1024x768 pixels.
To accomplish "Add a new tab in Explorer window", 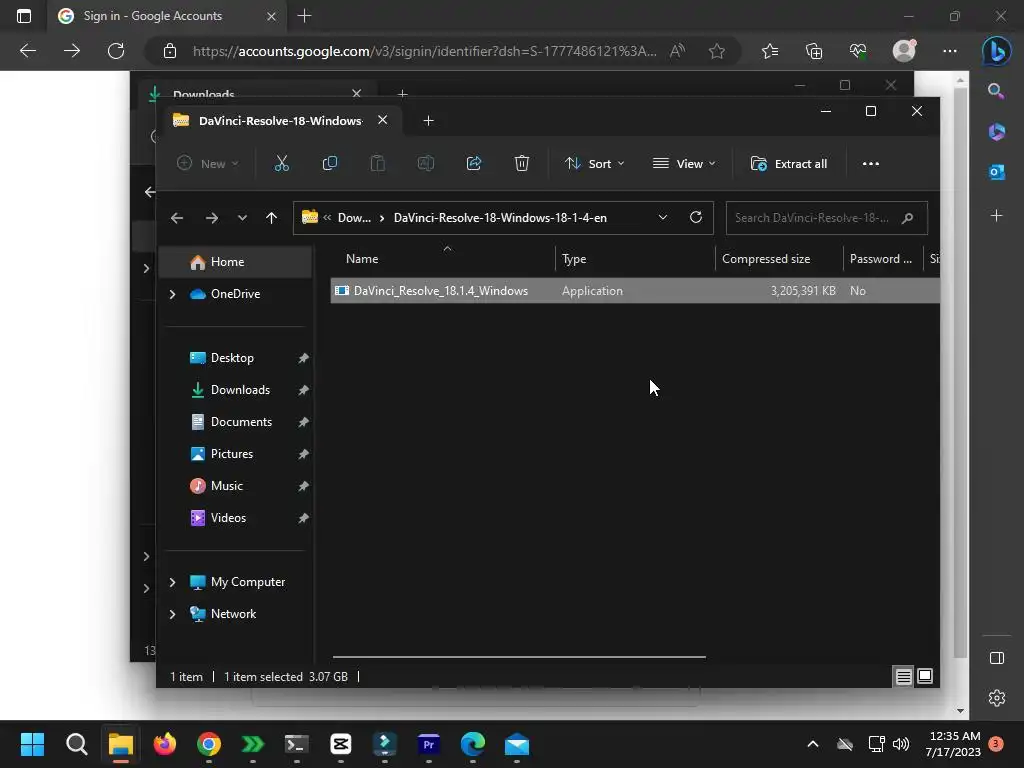I will 428,121.
